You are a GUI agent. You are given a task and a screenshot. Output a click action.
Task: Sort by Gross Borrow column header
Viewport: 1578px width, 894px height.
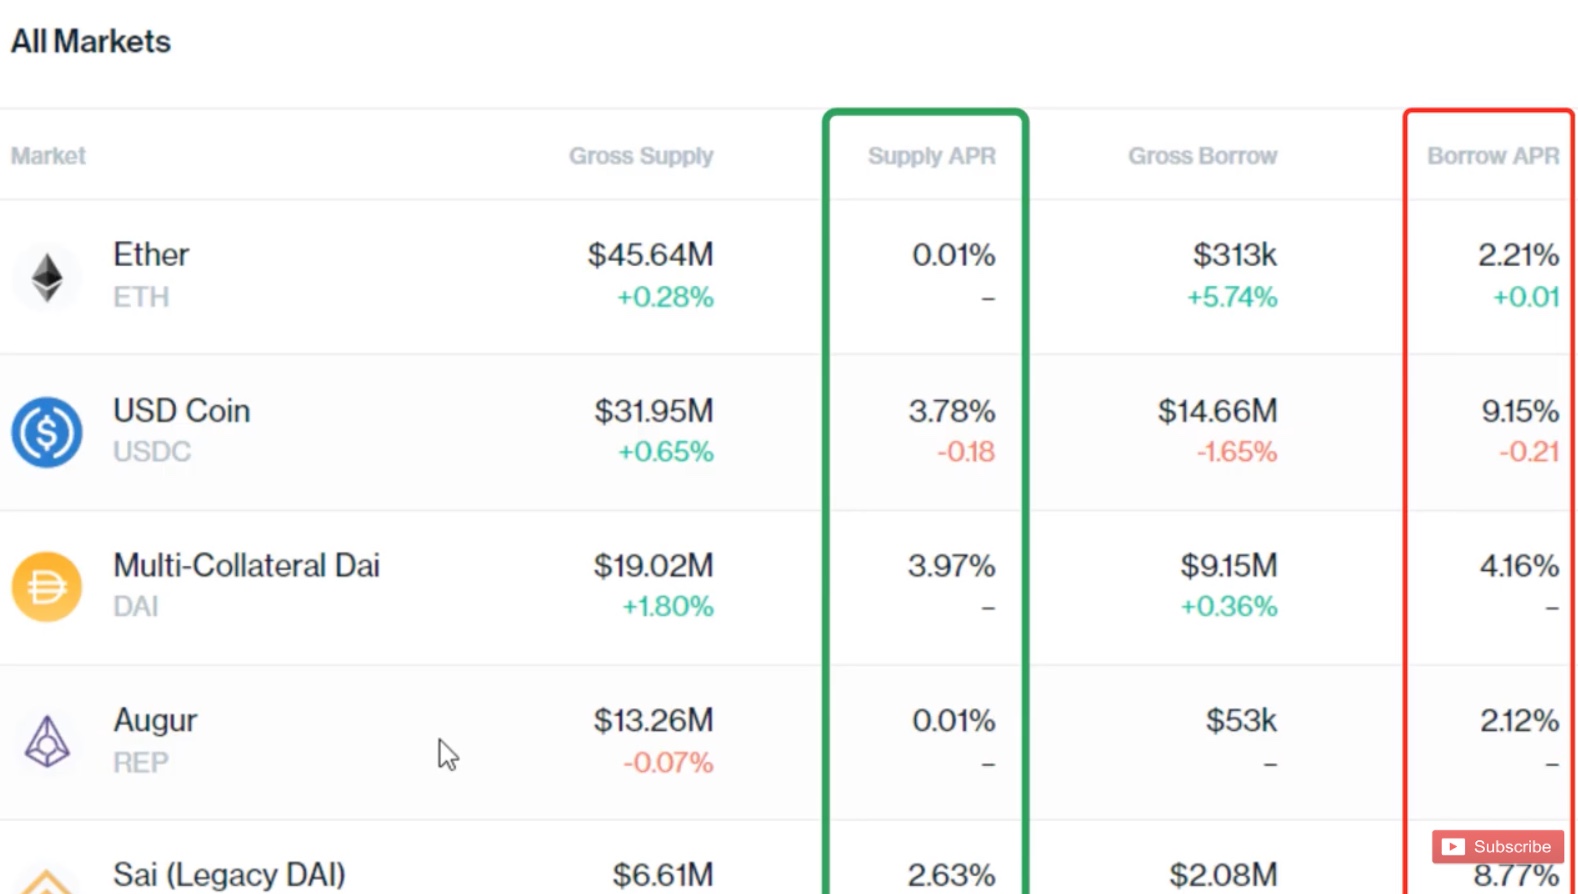tap(1202, 156)
